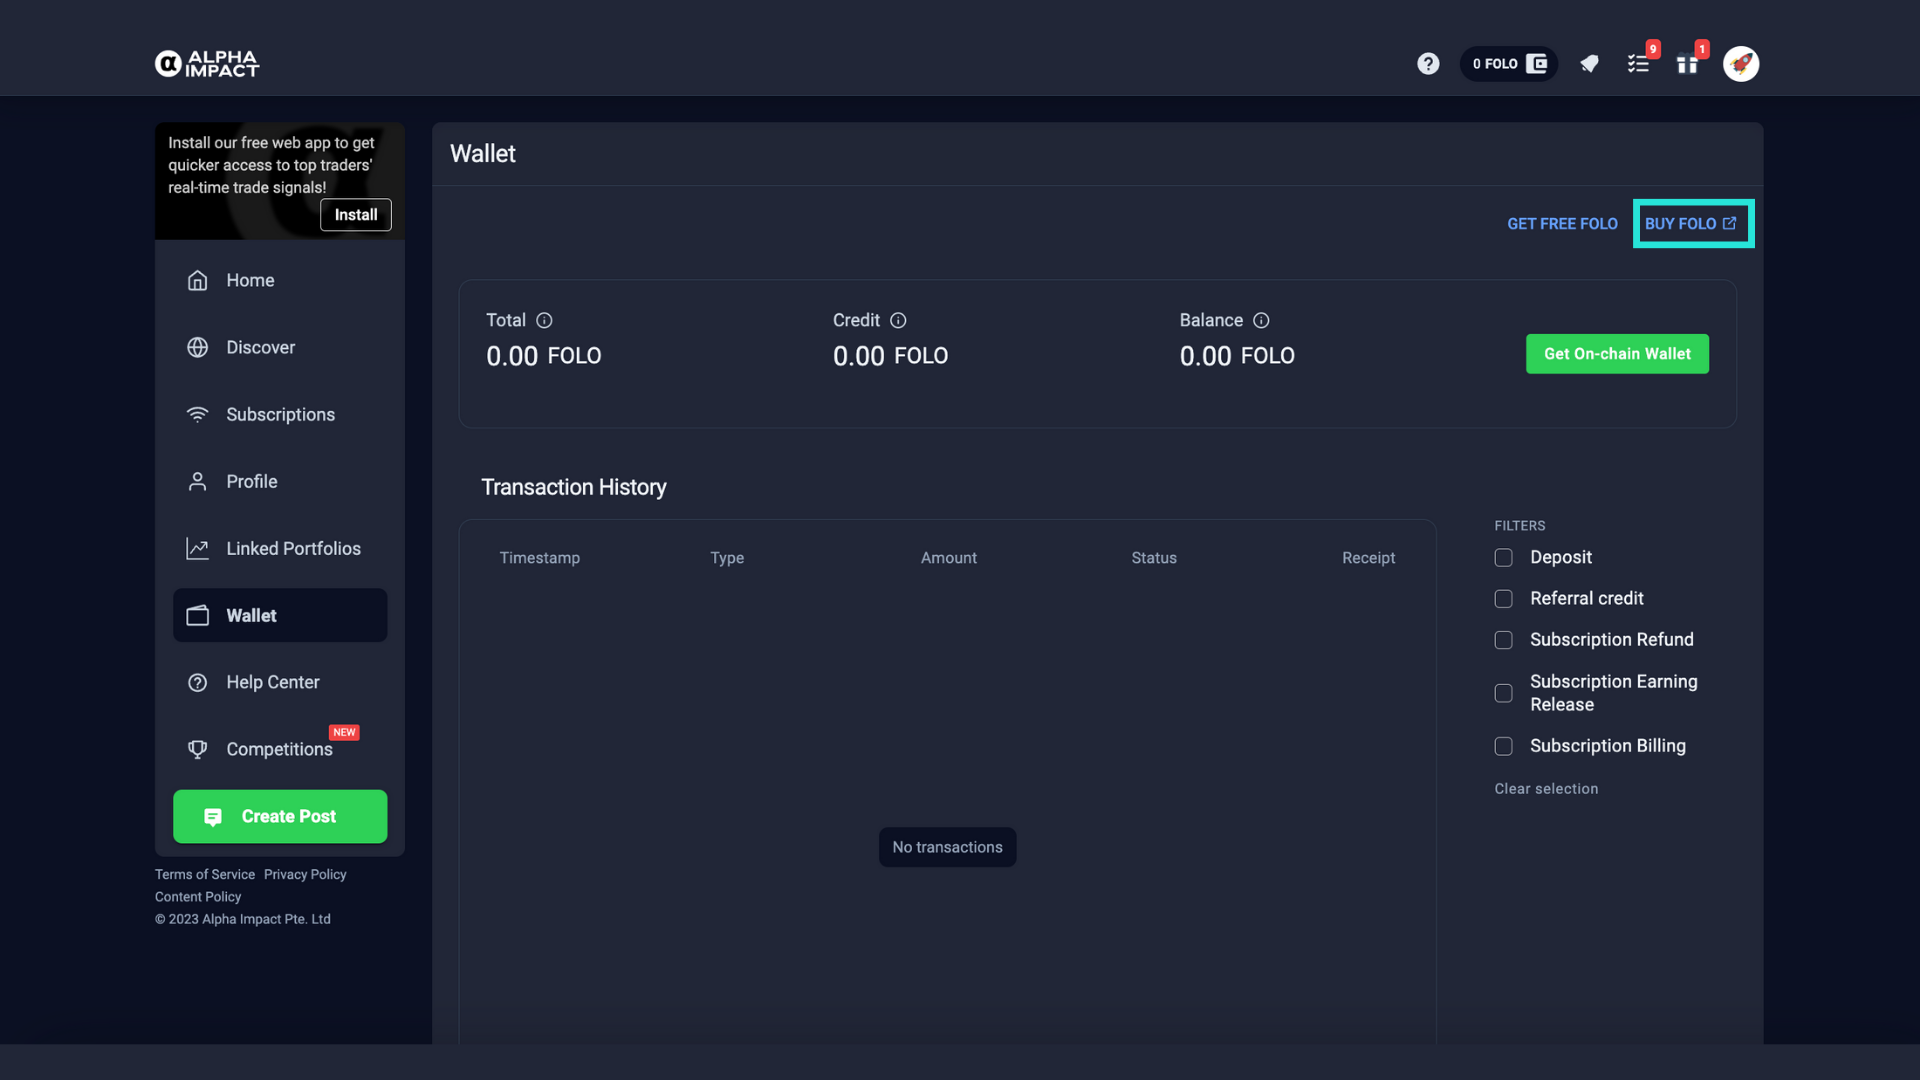This screenshot has height=1080, width=1920.
Task: Open the Linked Portfolios menu item
Action: click(280, 549)
